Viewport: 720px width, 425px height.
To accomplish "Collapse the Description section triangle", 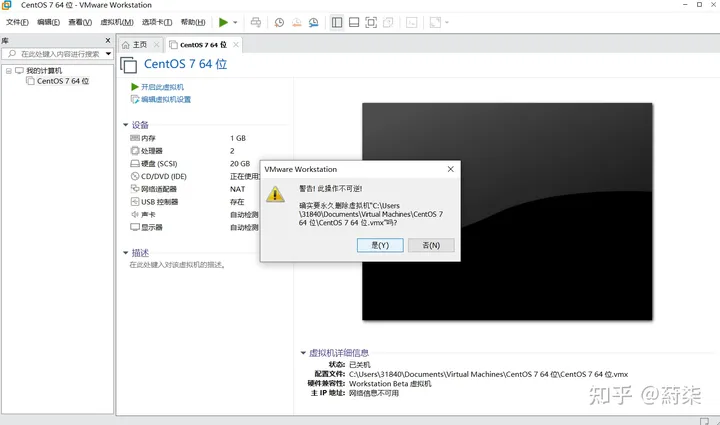I will pyautogui.click(x=125, y=252).
